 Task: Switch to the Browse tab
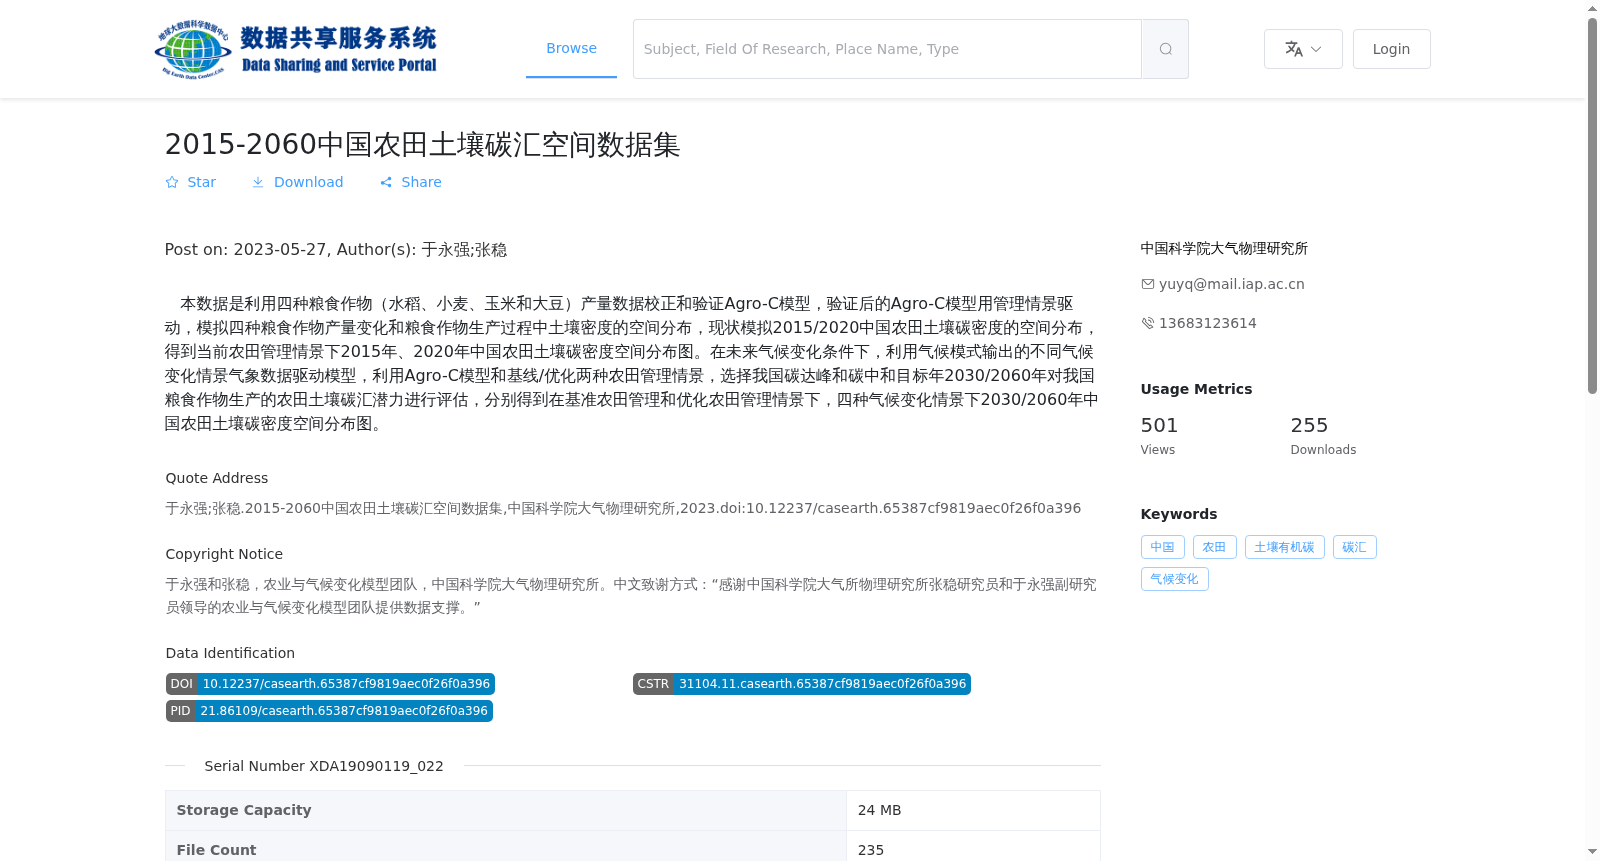(571, 48)
